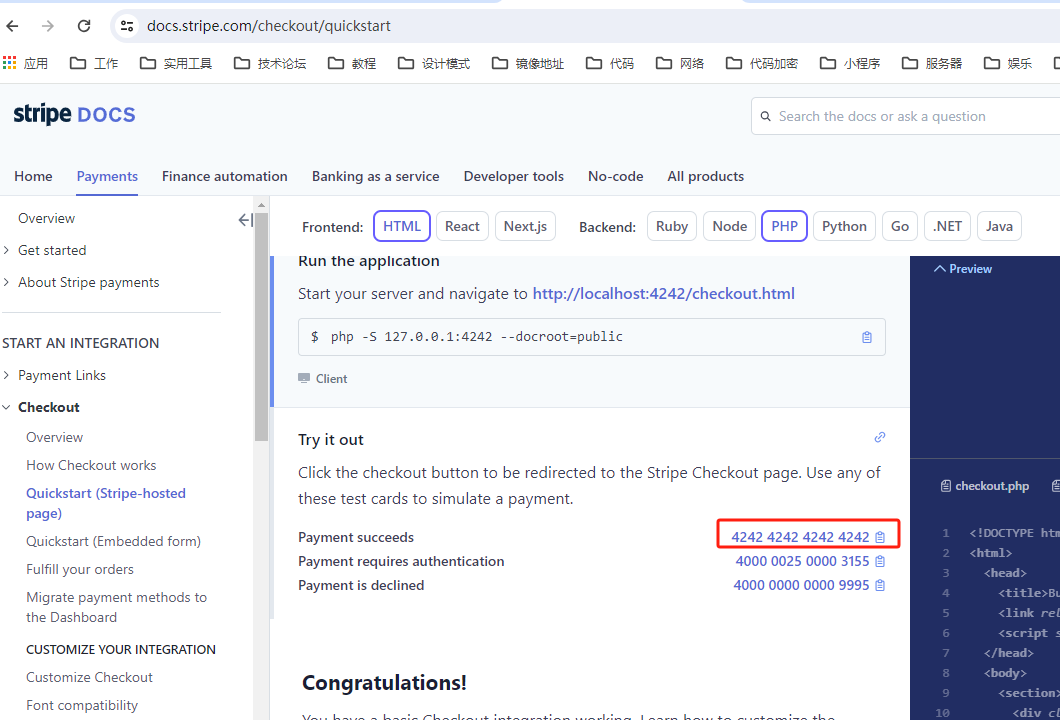Open the All products tab
Screen dimensions: 1060x720
[705, 176]
